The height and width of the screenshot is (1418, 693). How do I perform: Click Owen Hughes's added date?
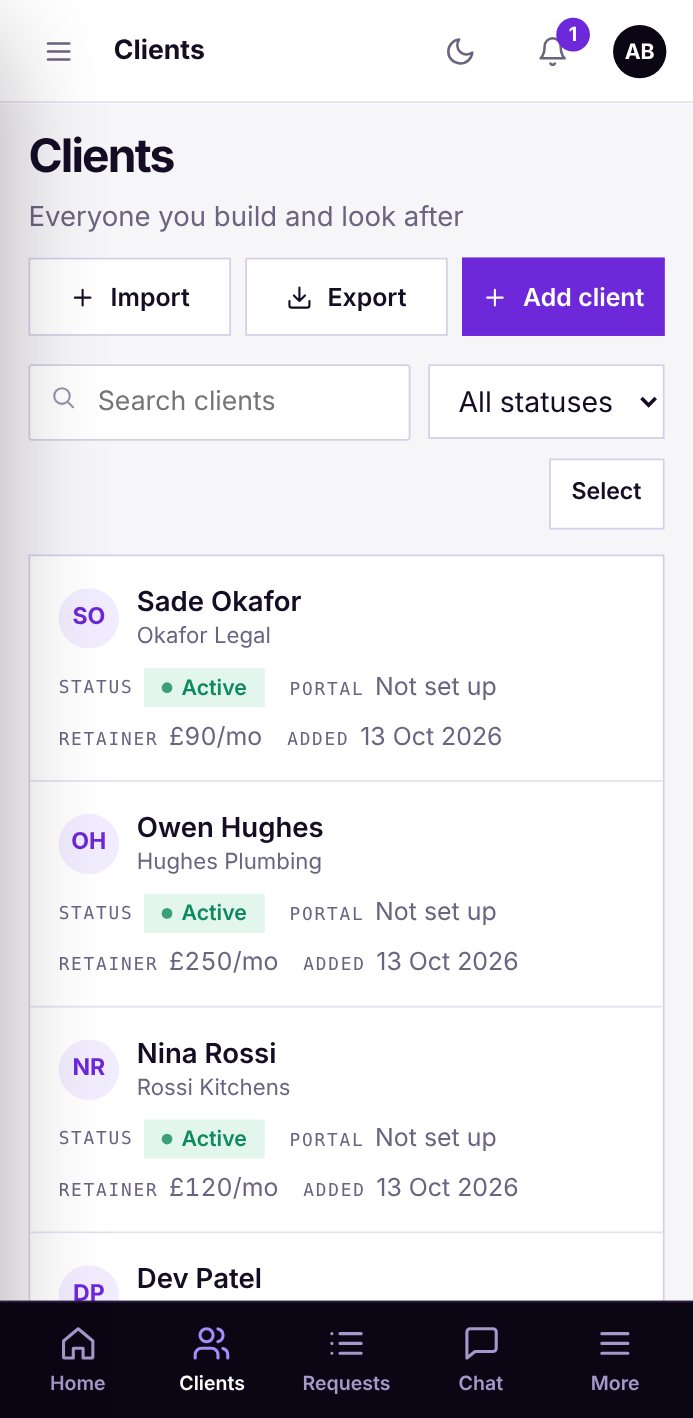447,962
